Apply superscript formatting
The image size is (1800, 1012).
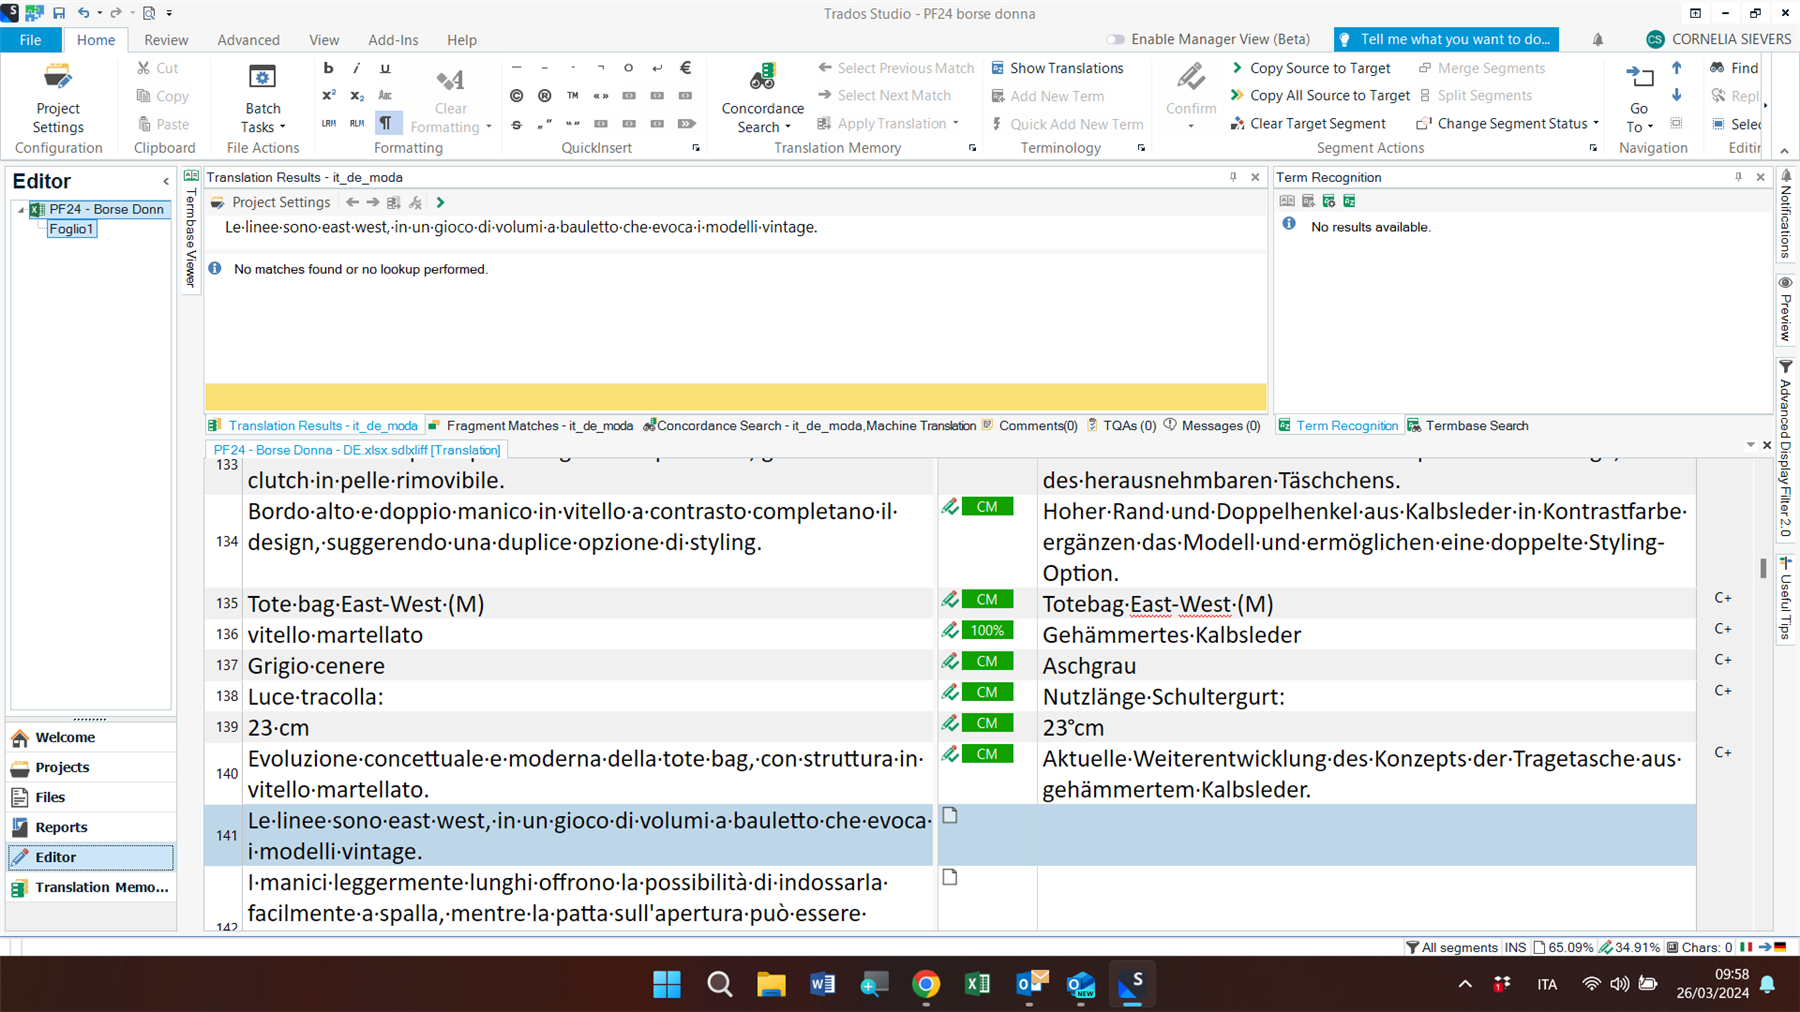[x=328, y=96]
